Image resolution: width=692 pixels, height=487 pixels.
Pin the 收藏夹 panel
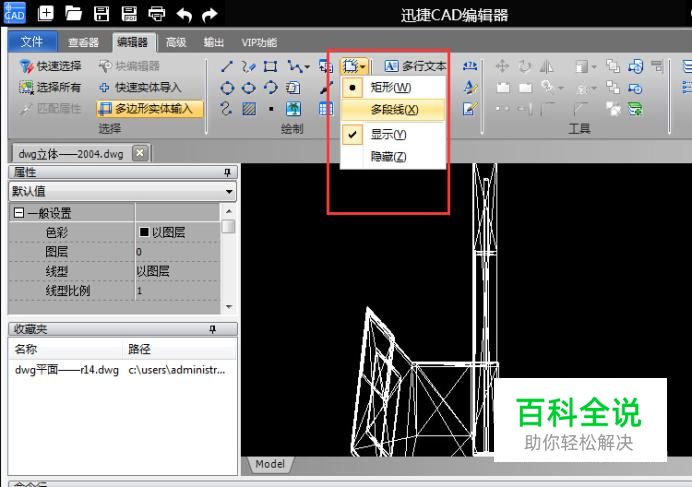click(x=213, y=329)
